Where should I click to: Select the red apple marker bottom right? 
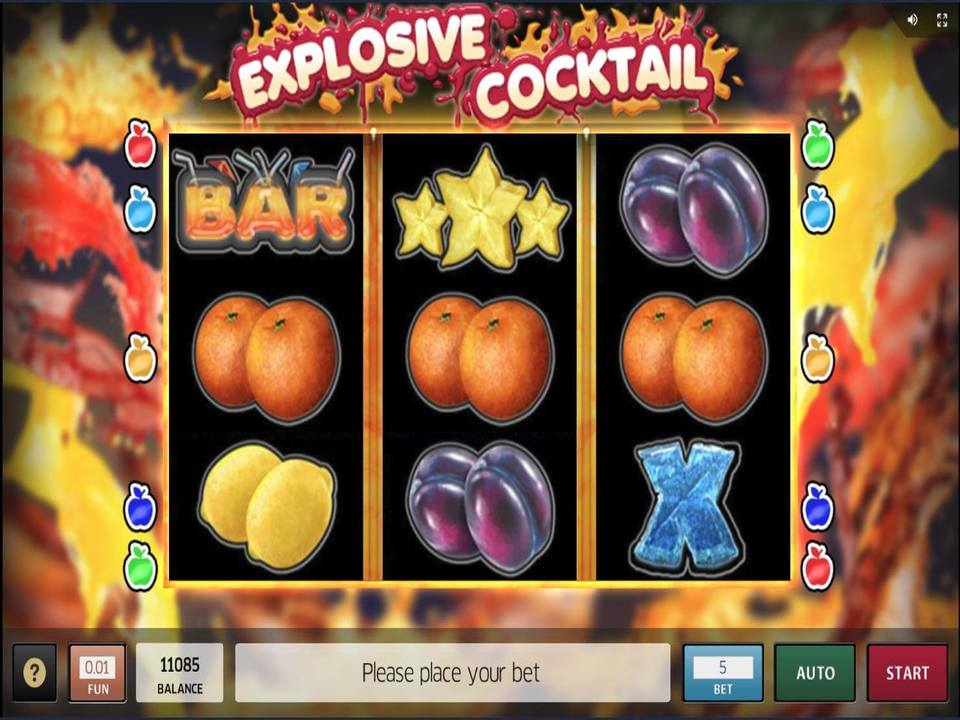pyautogui.click(x=818, y=566)
